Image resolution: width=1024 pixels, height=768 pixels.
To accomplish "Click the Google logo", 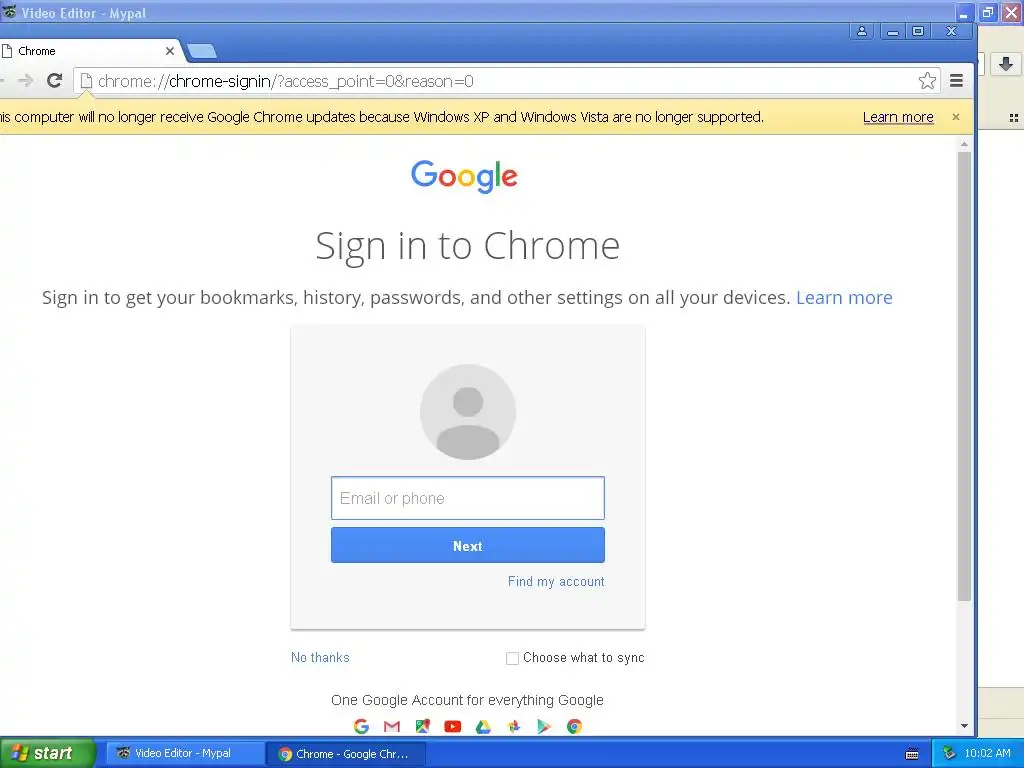I will tap(464, 176).
